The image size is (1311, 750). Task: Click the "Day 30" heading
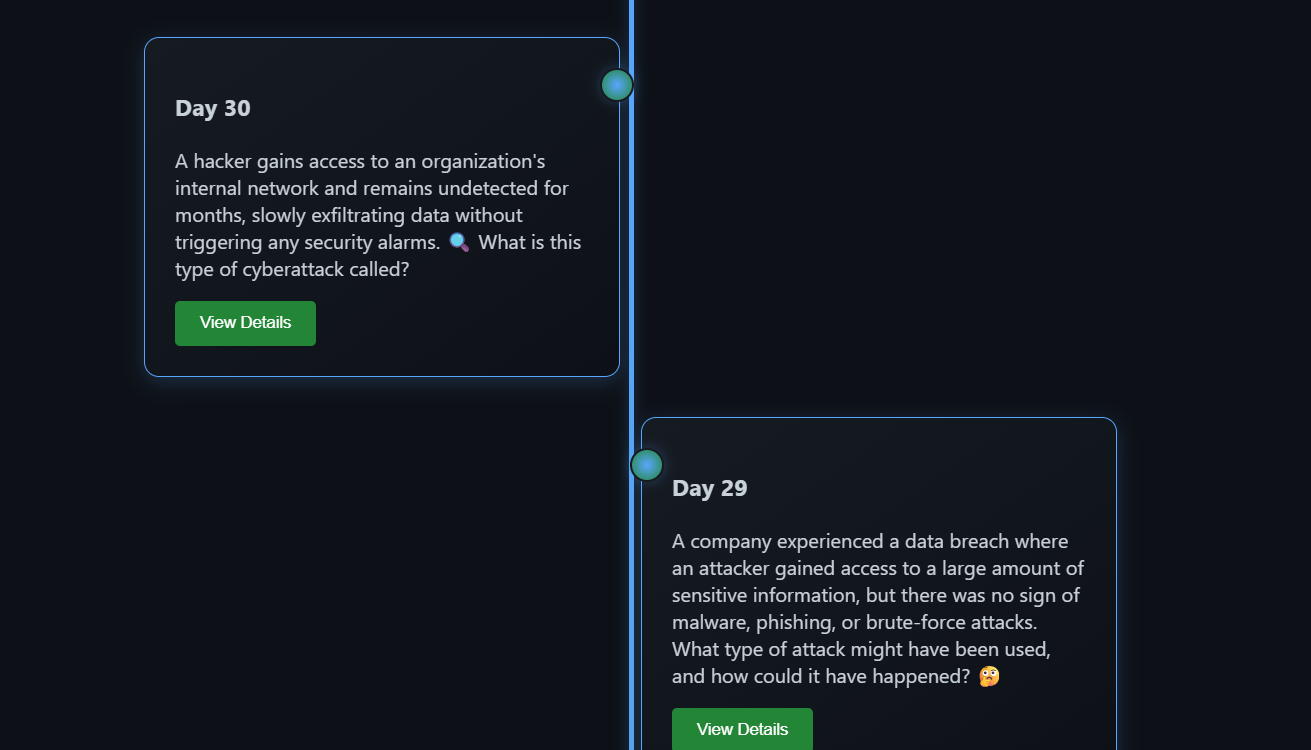(x=213, y=108)
